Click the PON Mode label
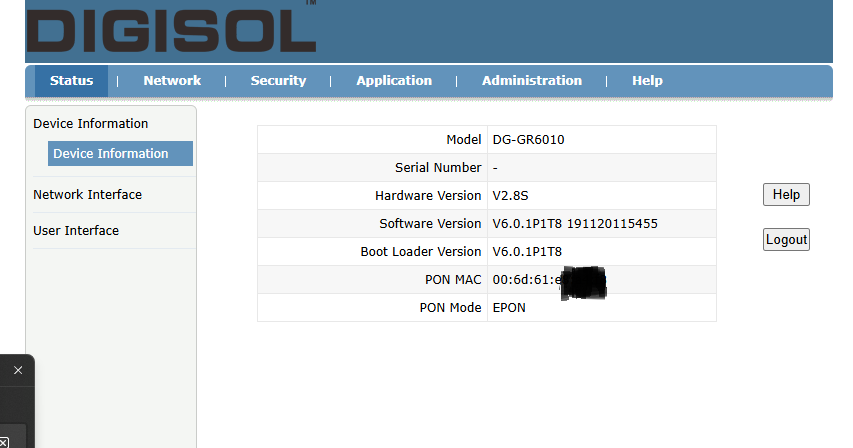 coord(450,308)
